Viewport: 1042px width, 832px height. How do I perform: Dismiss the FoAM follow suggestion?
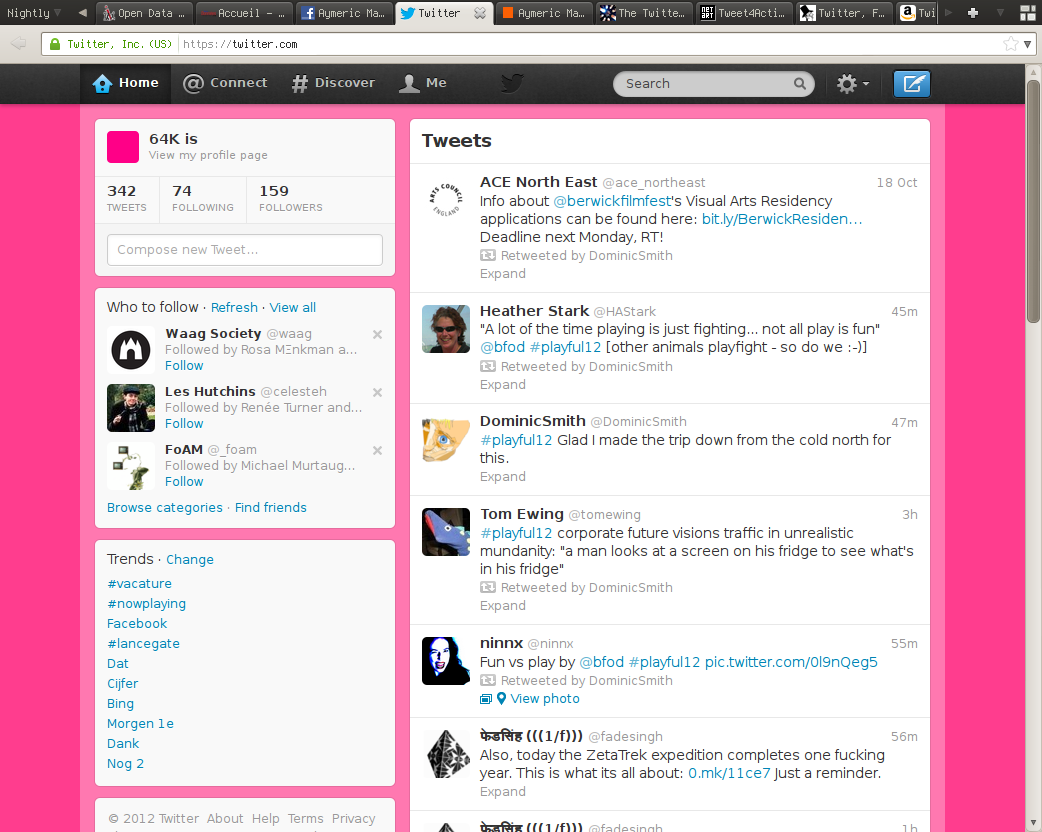(x=377, y=451)
